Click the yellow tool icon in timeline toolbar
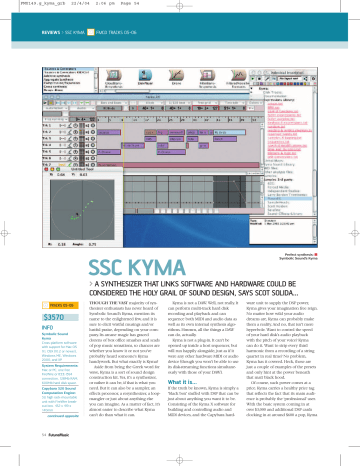360x466 pixels. (51, 103)
